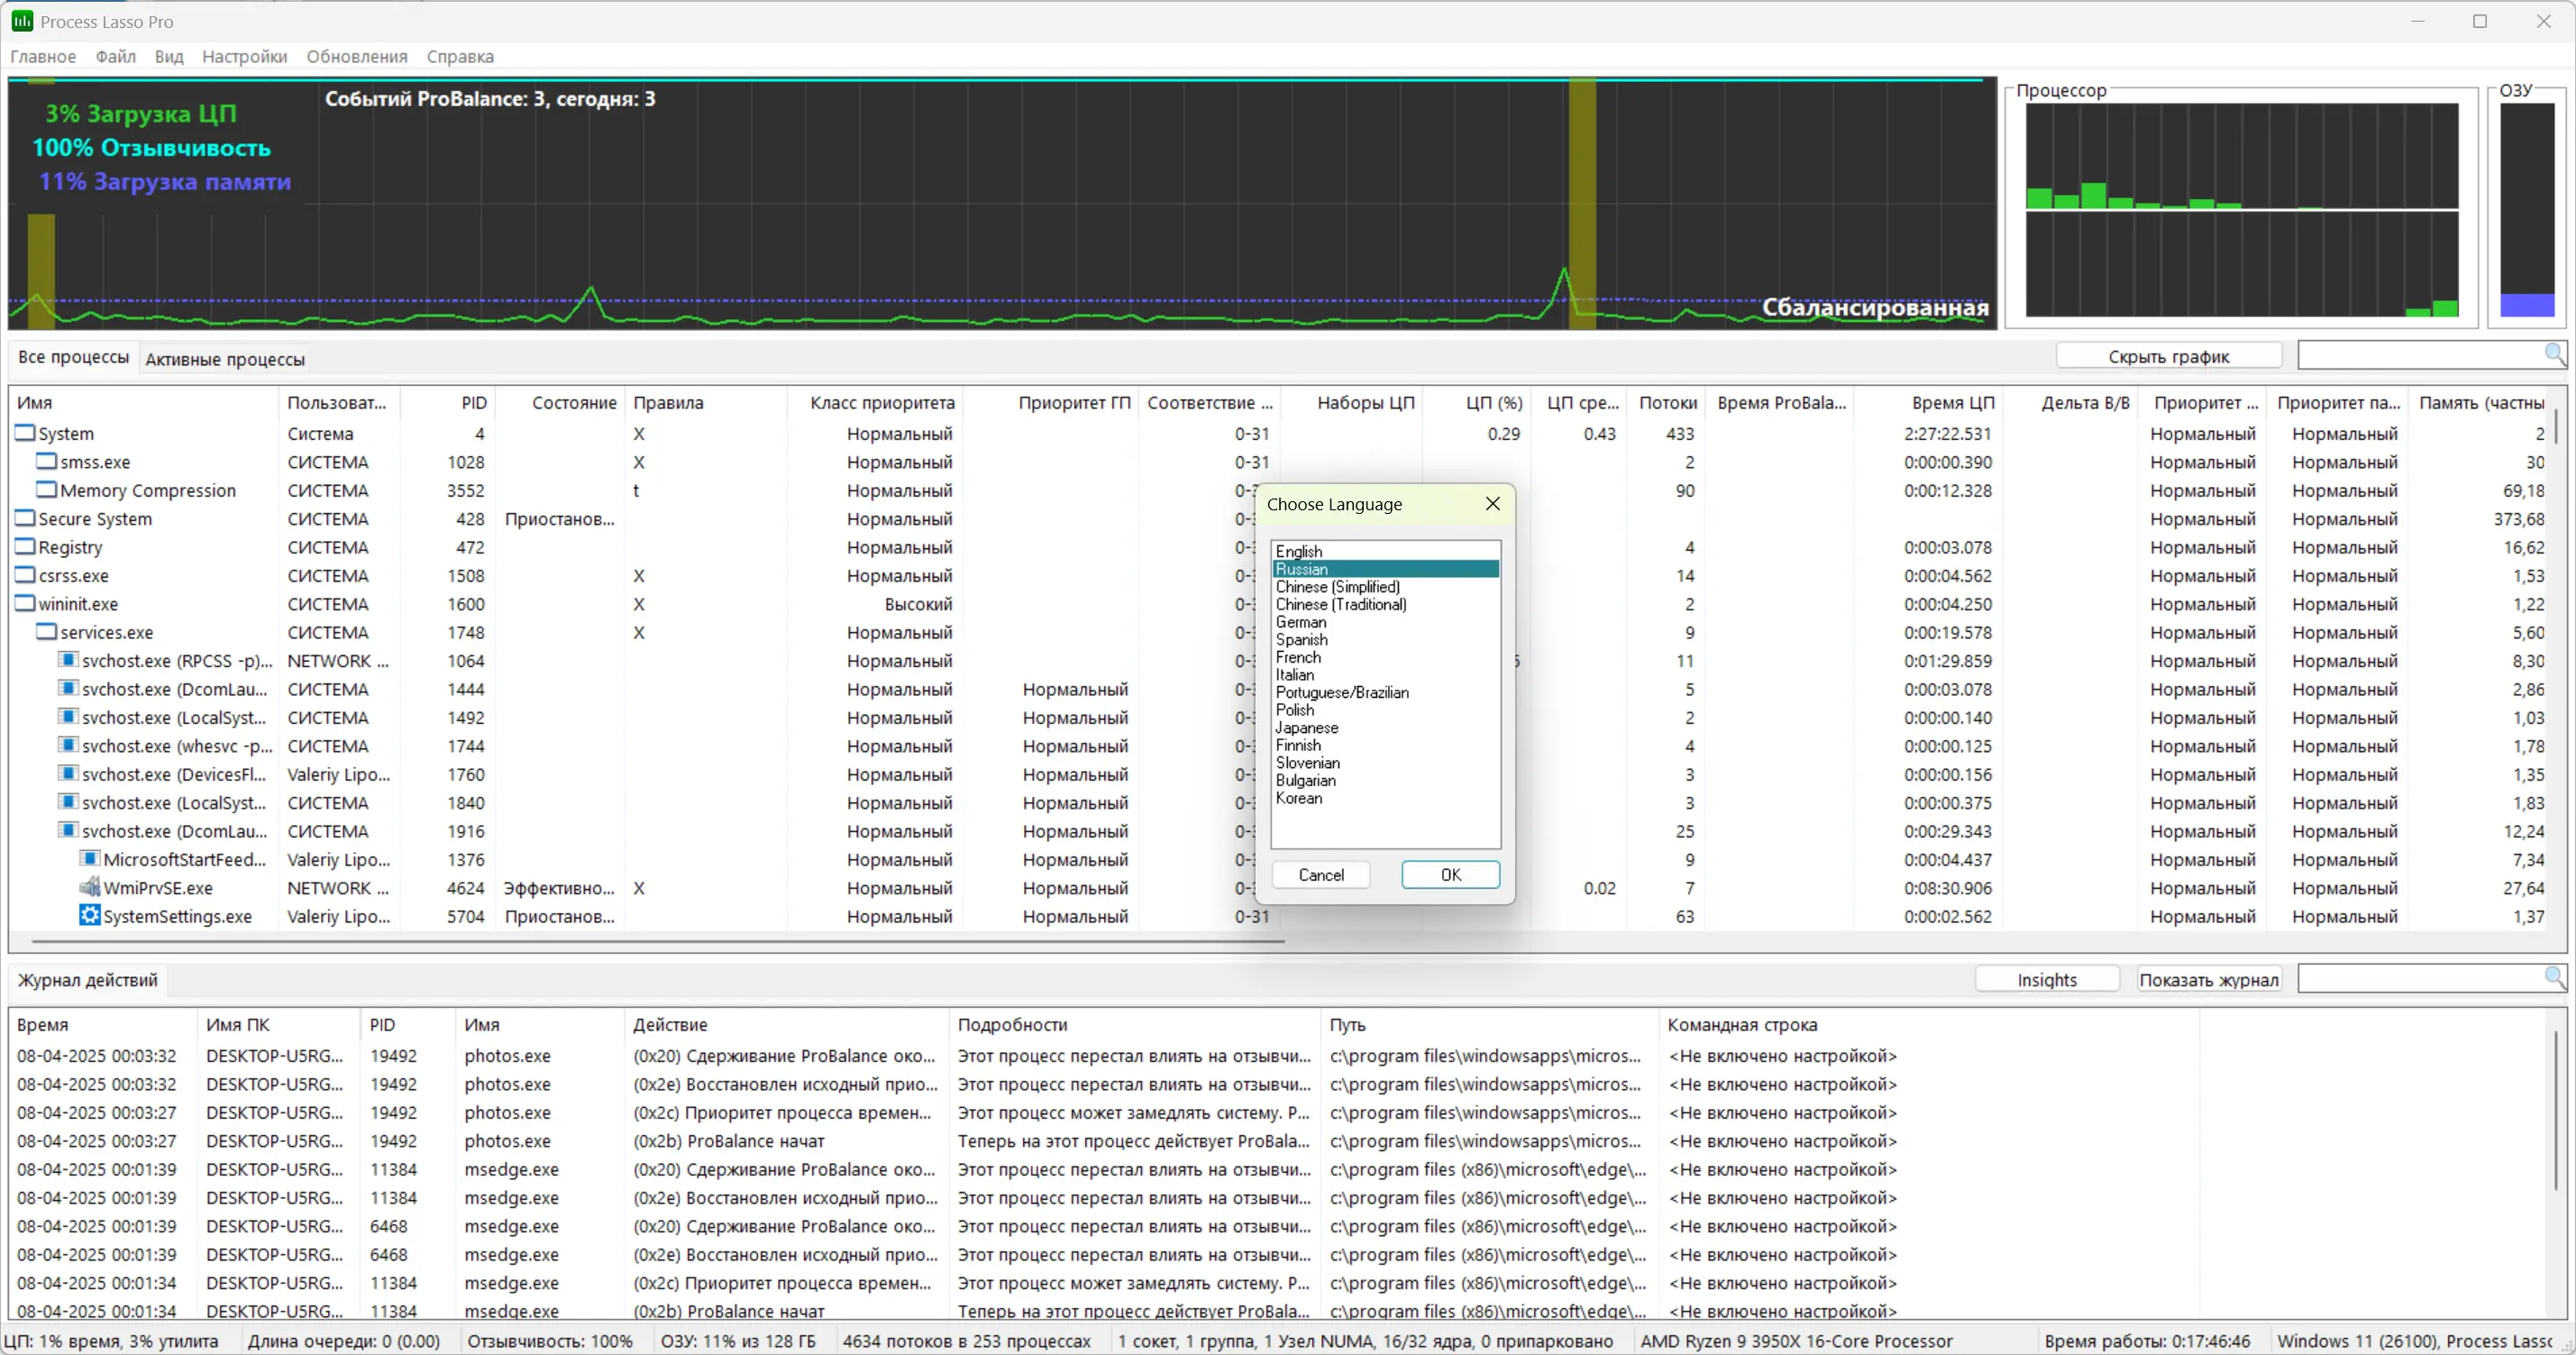Click the Process Lasso title bar icon
2576x1355 pixels.
(21, 21)
